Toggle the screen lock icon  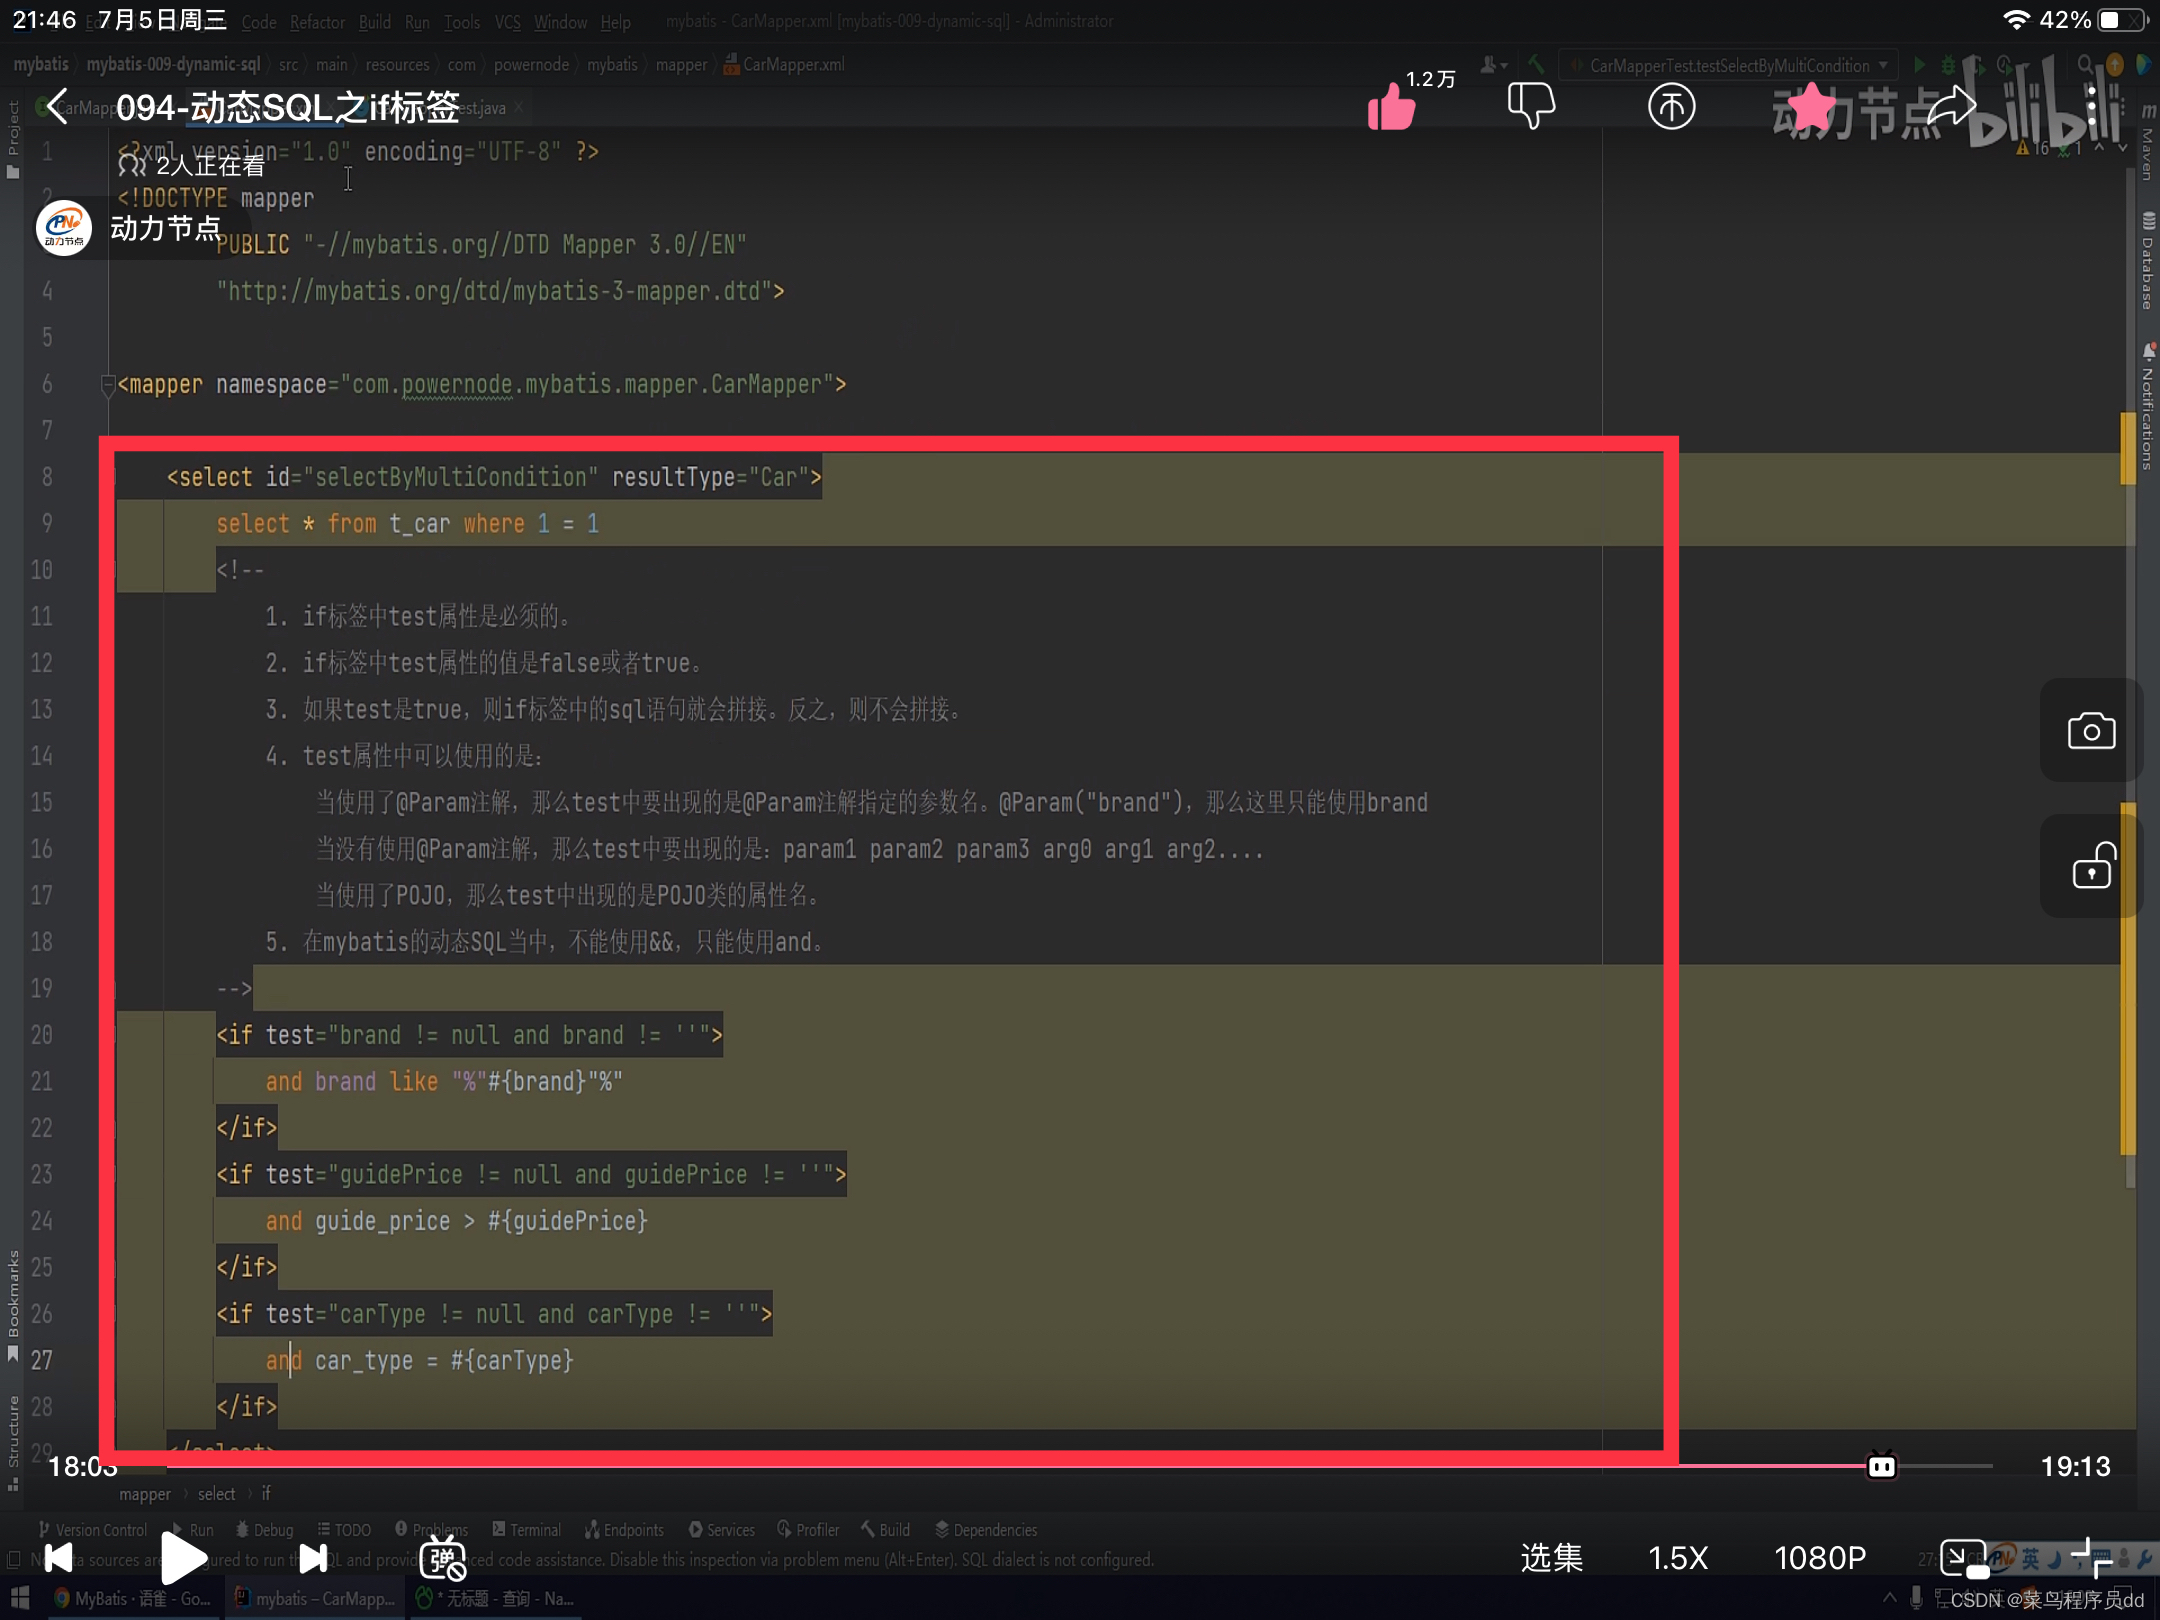pos(2091,867)
